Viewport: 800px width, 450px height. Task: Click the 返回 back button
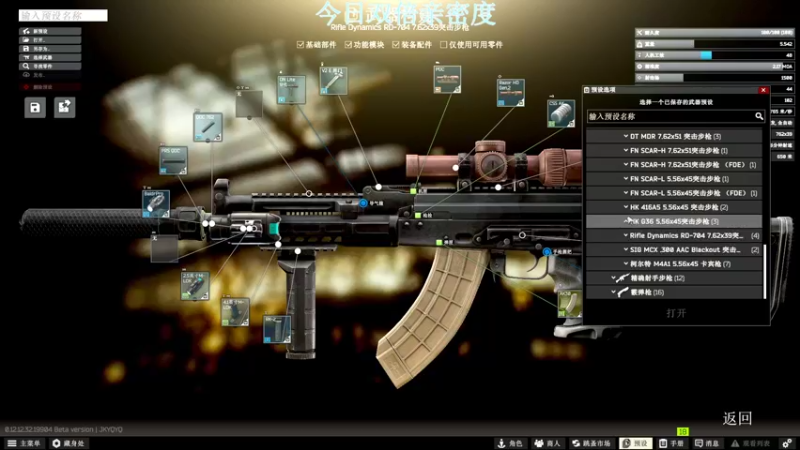coord(737,418)
